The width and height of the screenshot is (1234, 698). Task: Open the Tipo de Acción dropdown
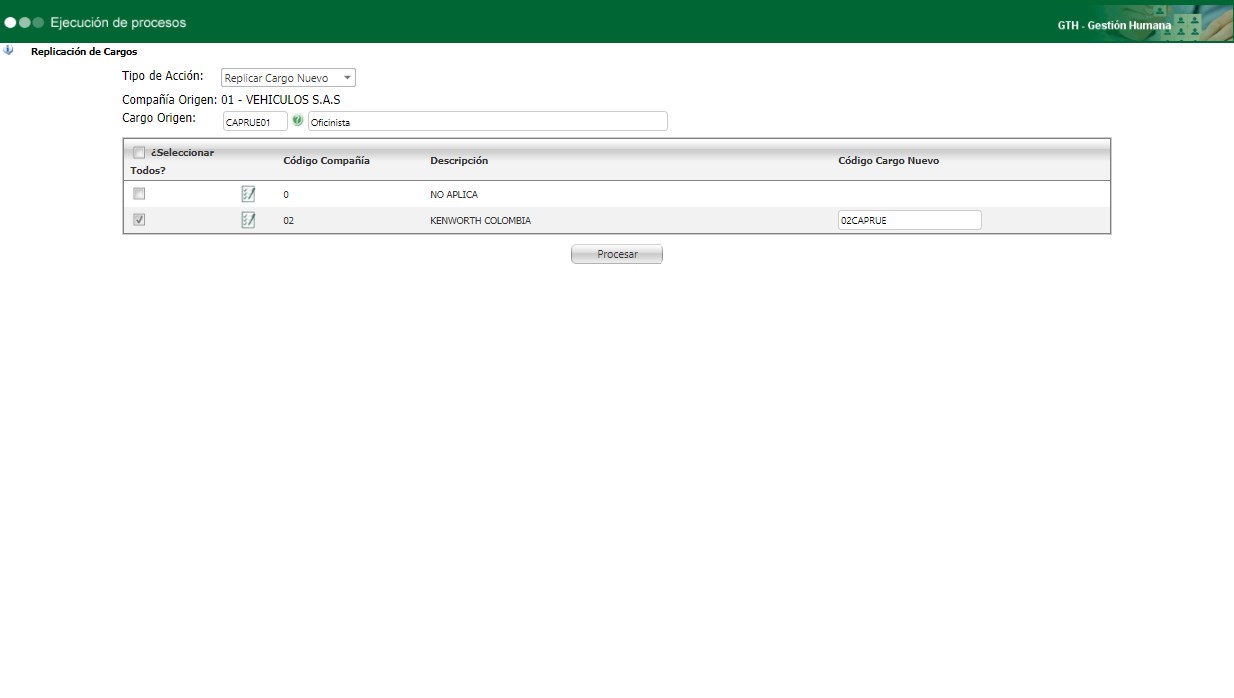pyautogui.click(x=288, y=78)
